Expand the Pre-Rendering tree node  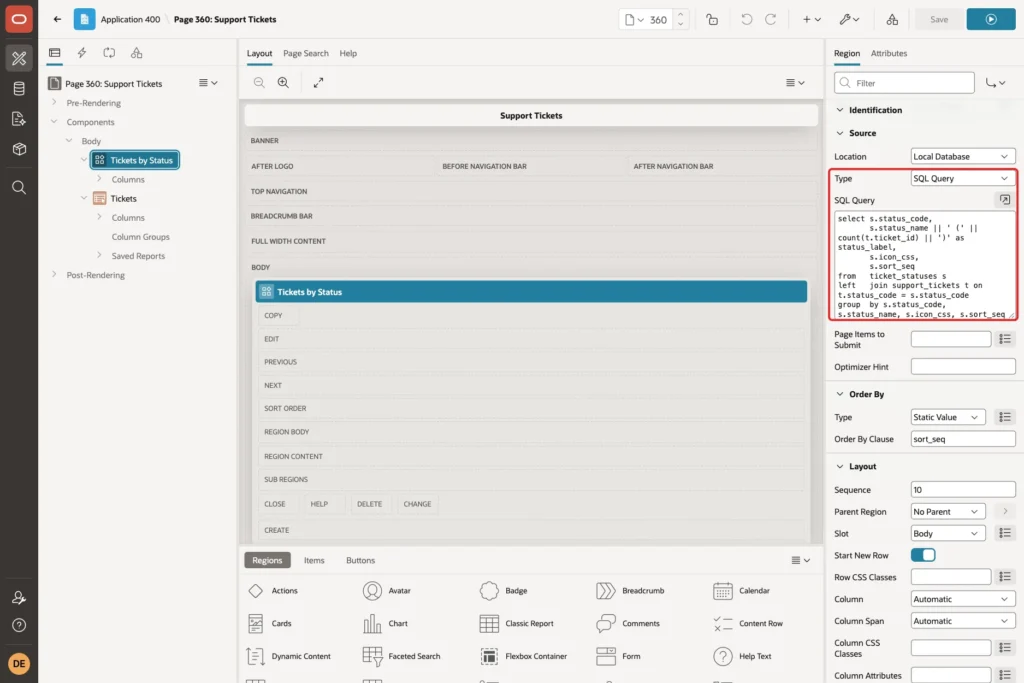click(x=54, y=103)
